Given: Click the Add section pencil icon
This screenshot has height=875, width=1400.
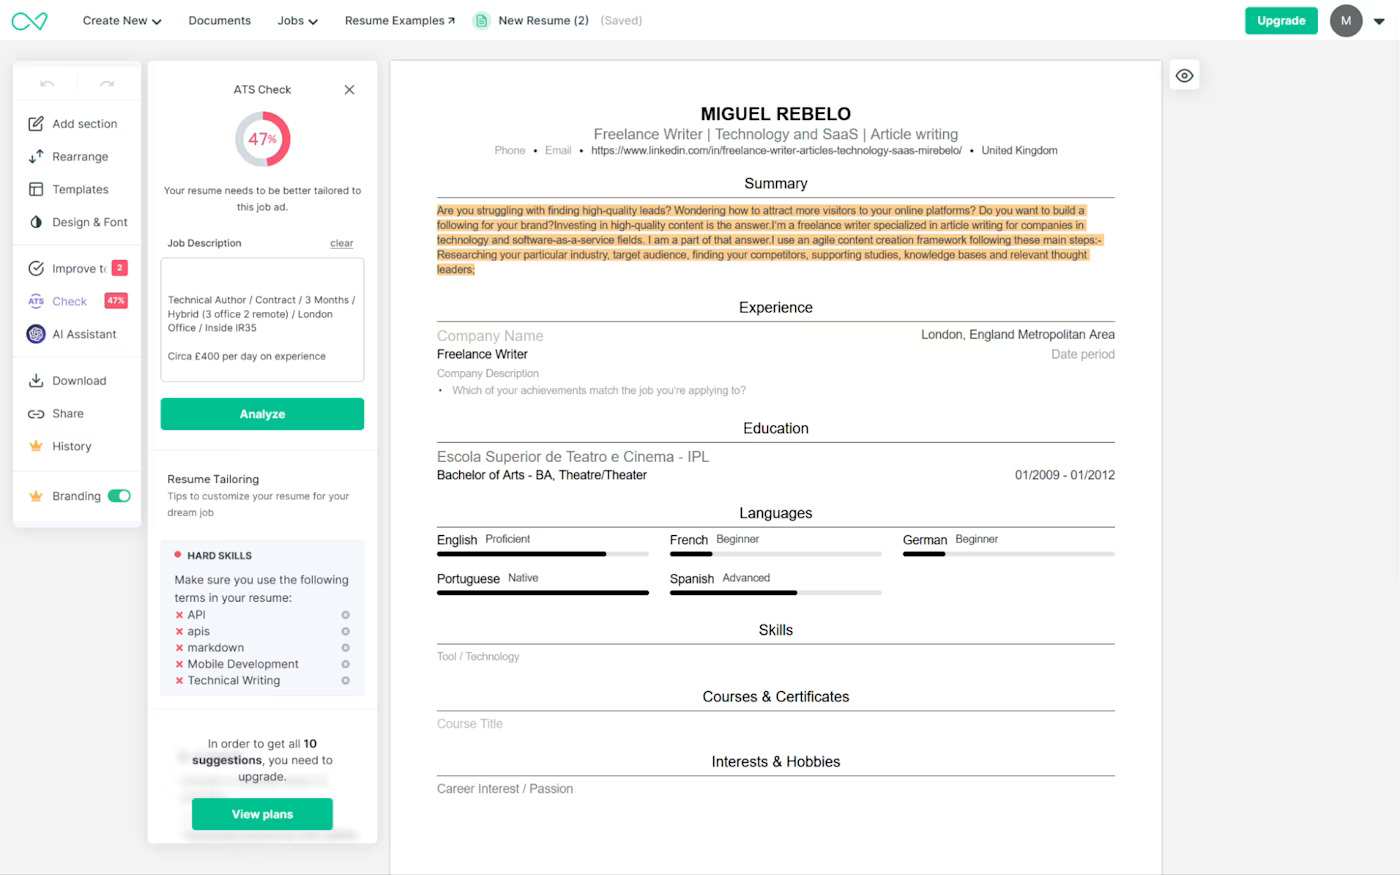Looking at the screenshot, I should 36,124.
